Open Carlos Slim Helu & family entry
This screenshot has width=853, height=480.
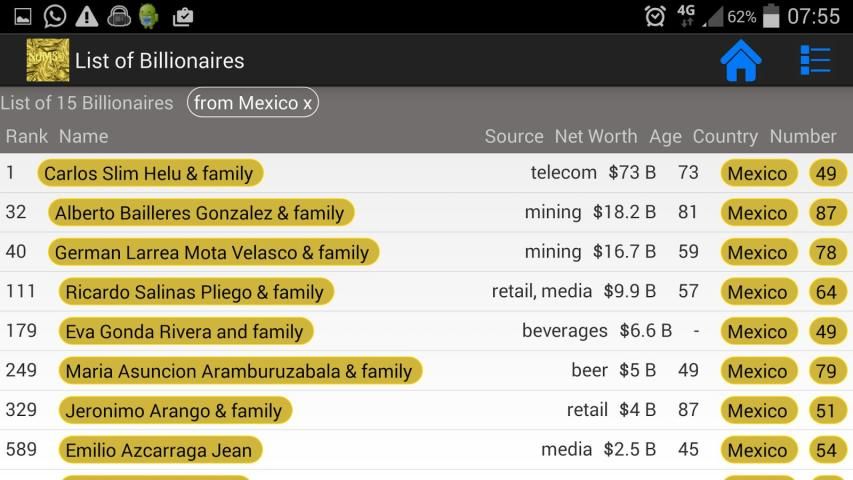[150, 173]
